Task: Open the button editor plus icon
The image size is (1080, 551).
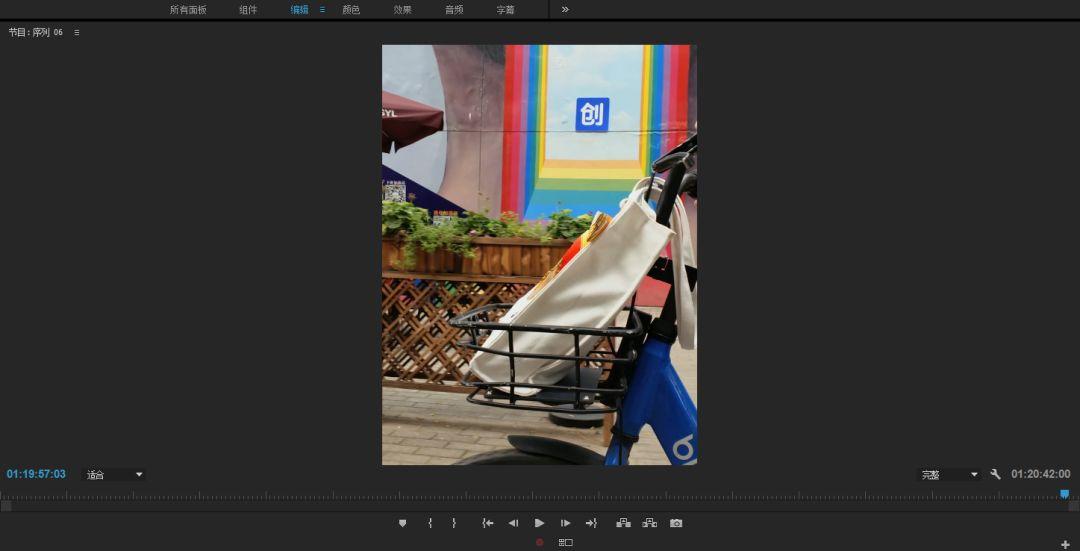Action: (x=1066, y=545)
